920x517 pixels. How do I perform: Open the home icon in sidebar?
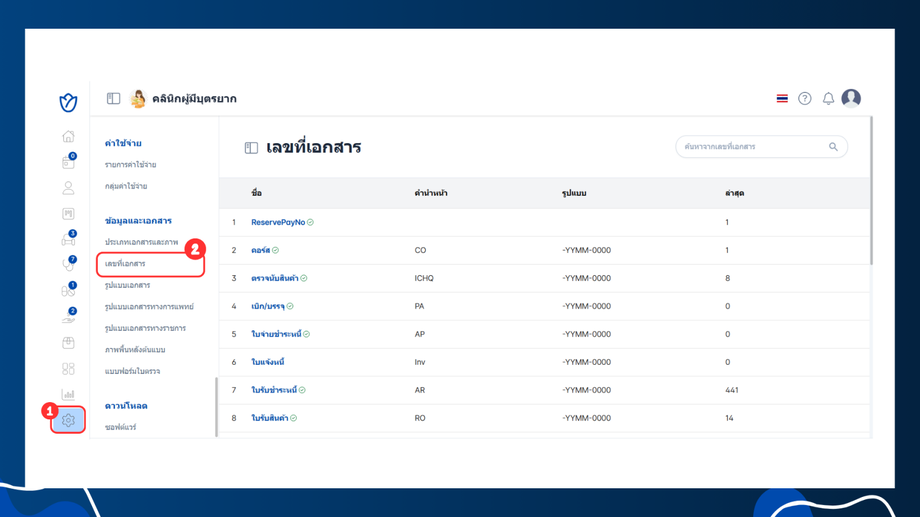[68, 136]
